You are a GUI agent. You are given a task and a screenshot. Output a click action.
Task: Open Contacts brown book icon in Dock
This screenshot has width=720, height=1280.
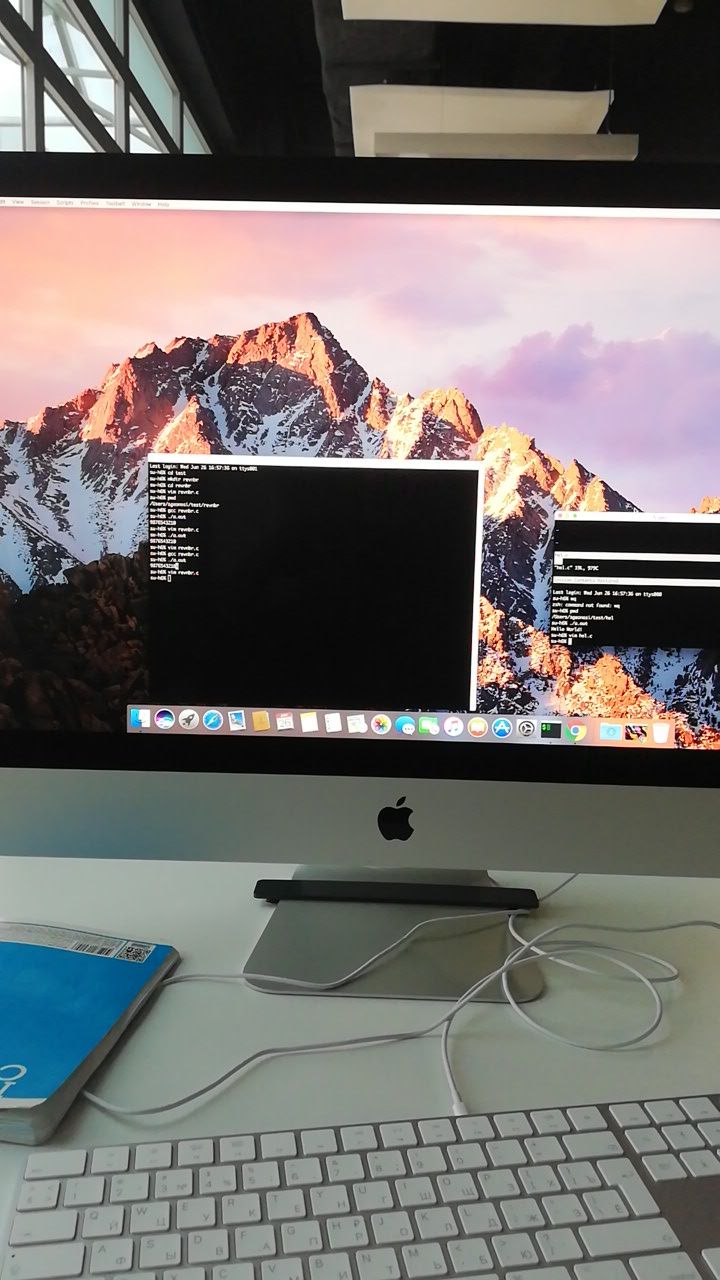pos(261,721)
